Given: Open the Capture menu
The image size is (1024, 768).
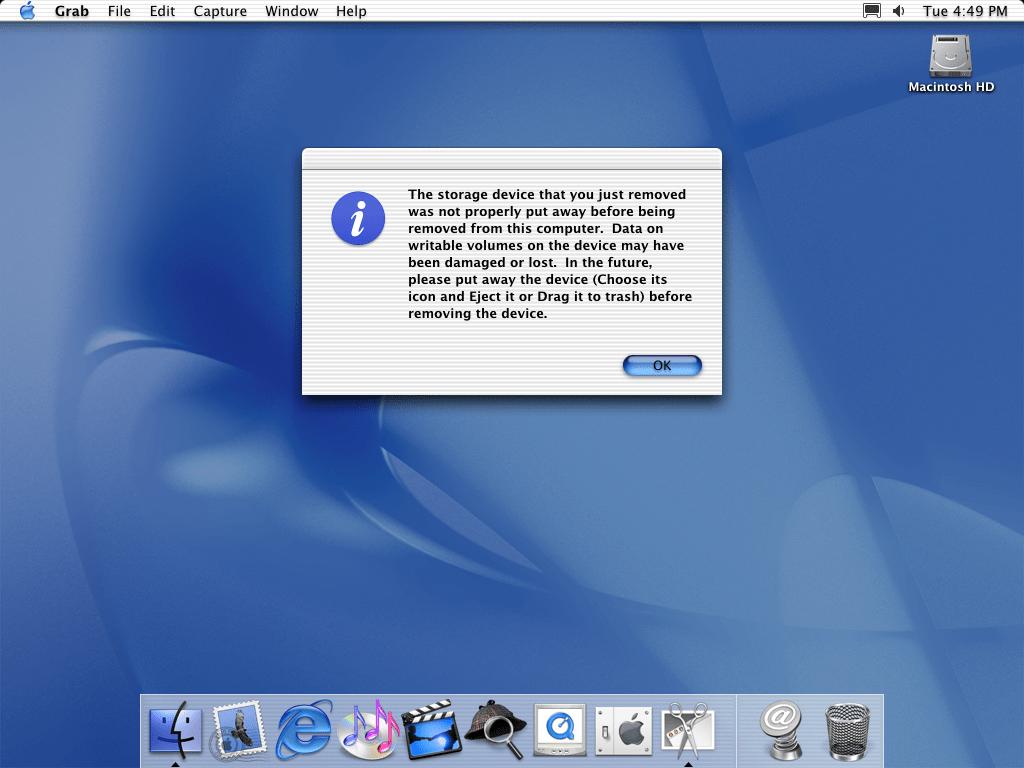Looking at the screenshot, I should pos(220,11).
